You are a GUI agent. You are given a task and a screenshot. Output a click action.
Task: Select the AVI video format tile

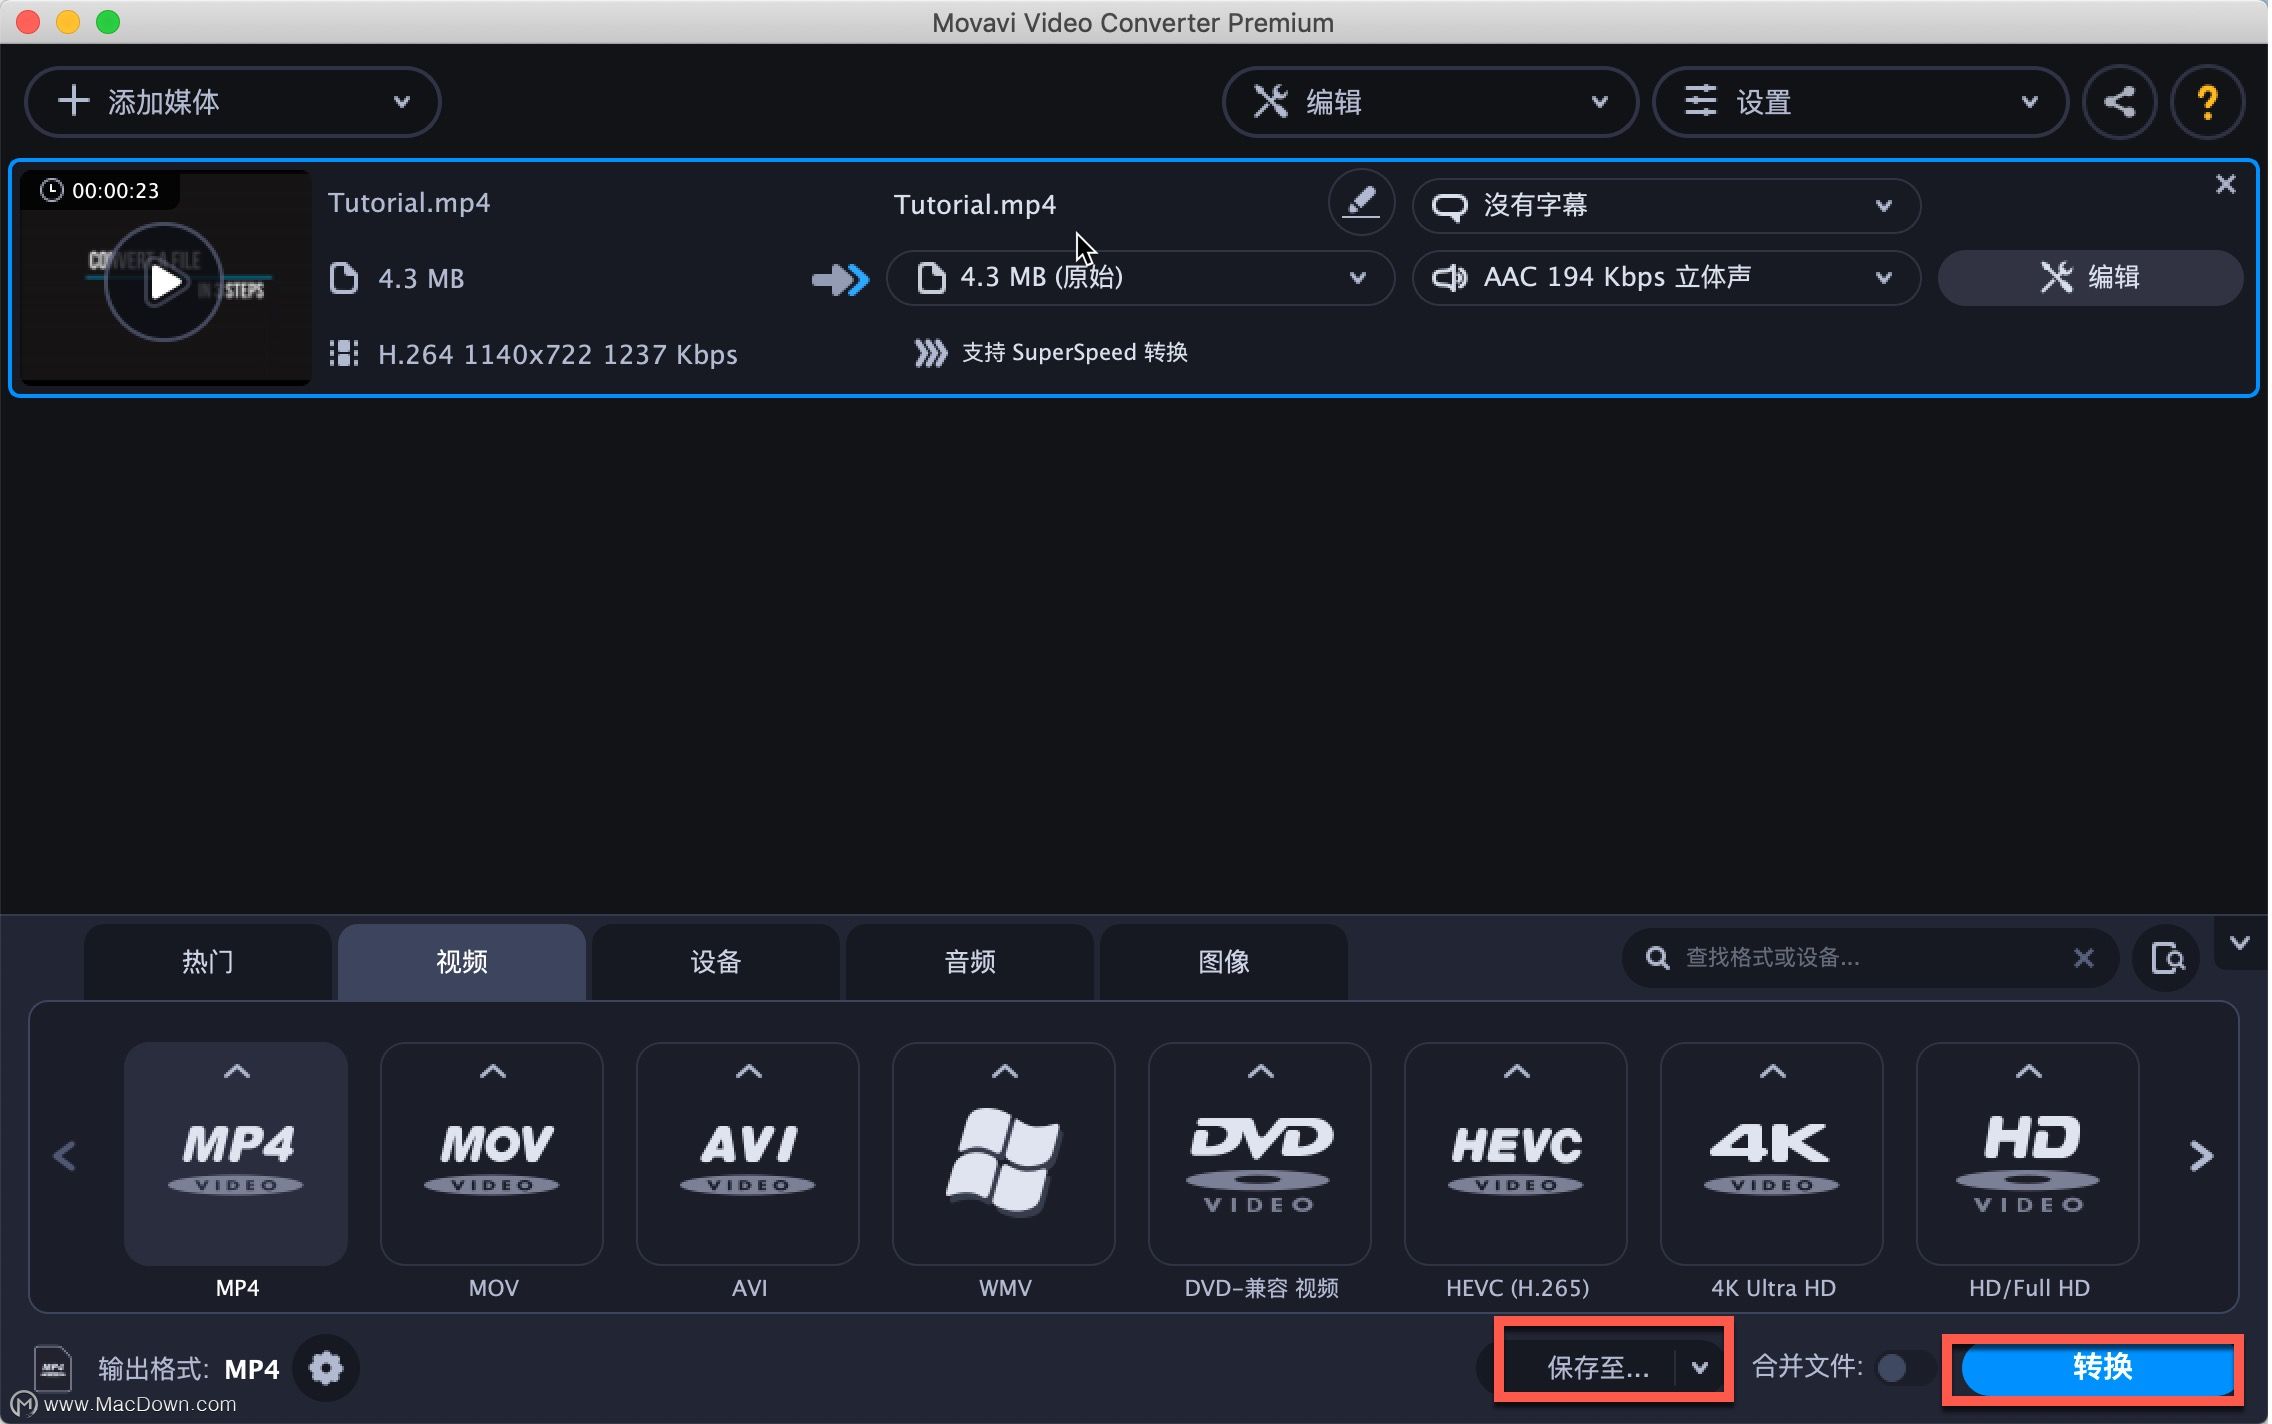point(748,1154)
